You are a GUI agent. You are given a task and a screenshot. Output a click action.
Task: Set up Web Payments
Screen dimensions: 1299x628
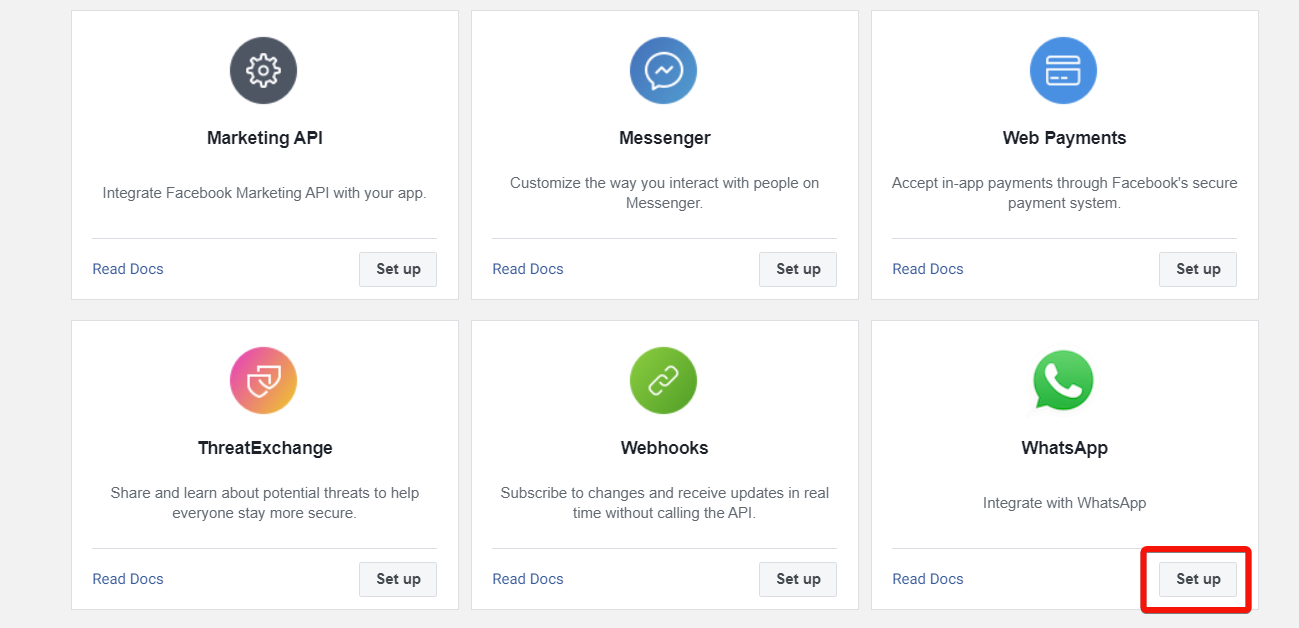(1198, 269)
